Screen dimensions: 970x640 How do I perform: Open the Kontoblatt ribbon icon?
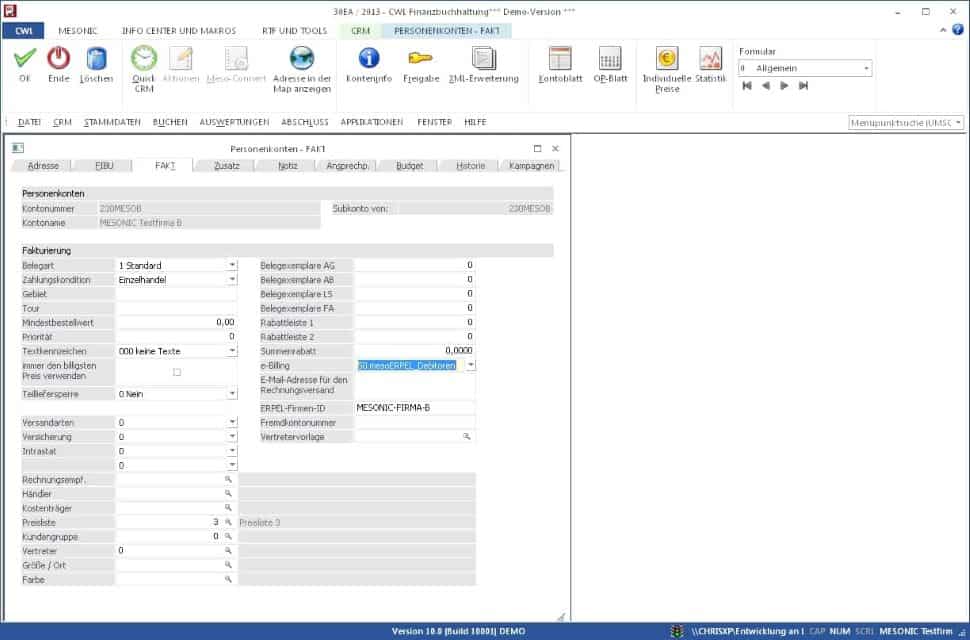point(560,59)
